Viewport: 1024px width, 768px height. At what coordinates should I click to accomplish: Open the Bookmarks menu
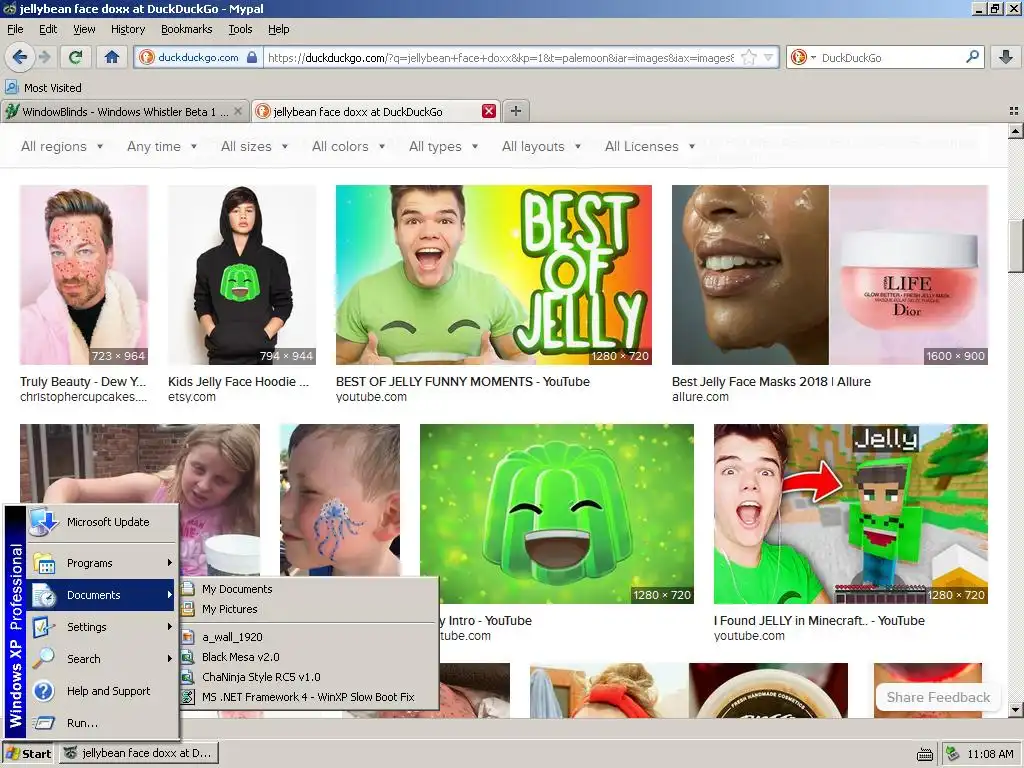187,29
